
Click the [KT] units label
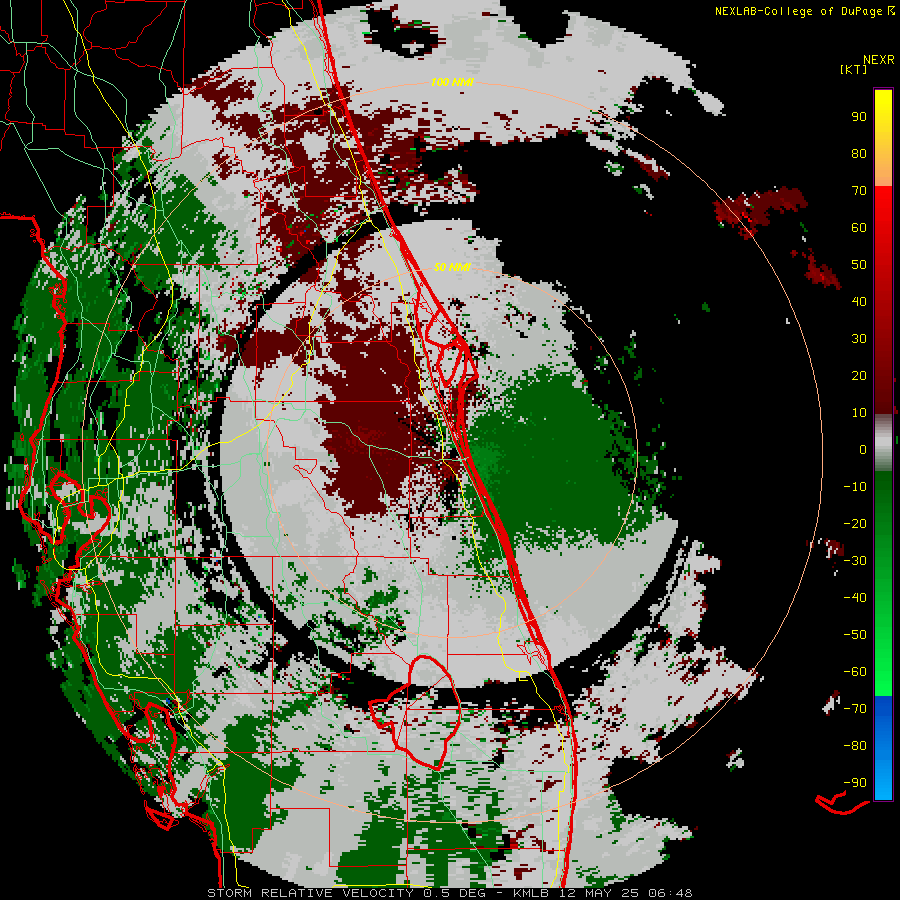(853, 69)
